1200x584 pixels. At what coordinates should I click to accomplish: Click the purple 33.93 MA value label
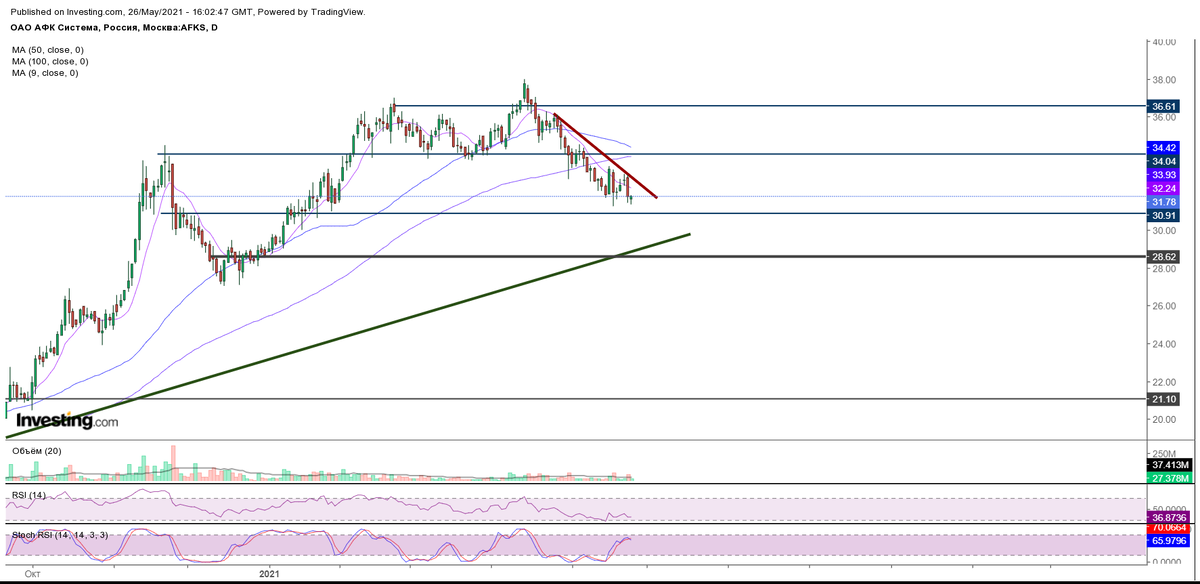click(x=1164, y=174)
